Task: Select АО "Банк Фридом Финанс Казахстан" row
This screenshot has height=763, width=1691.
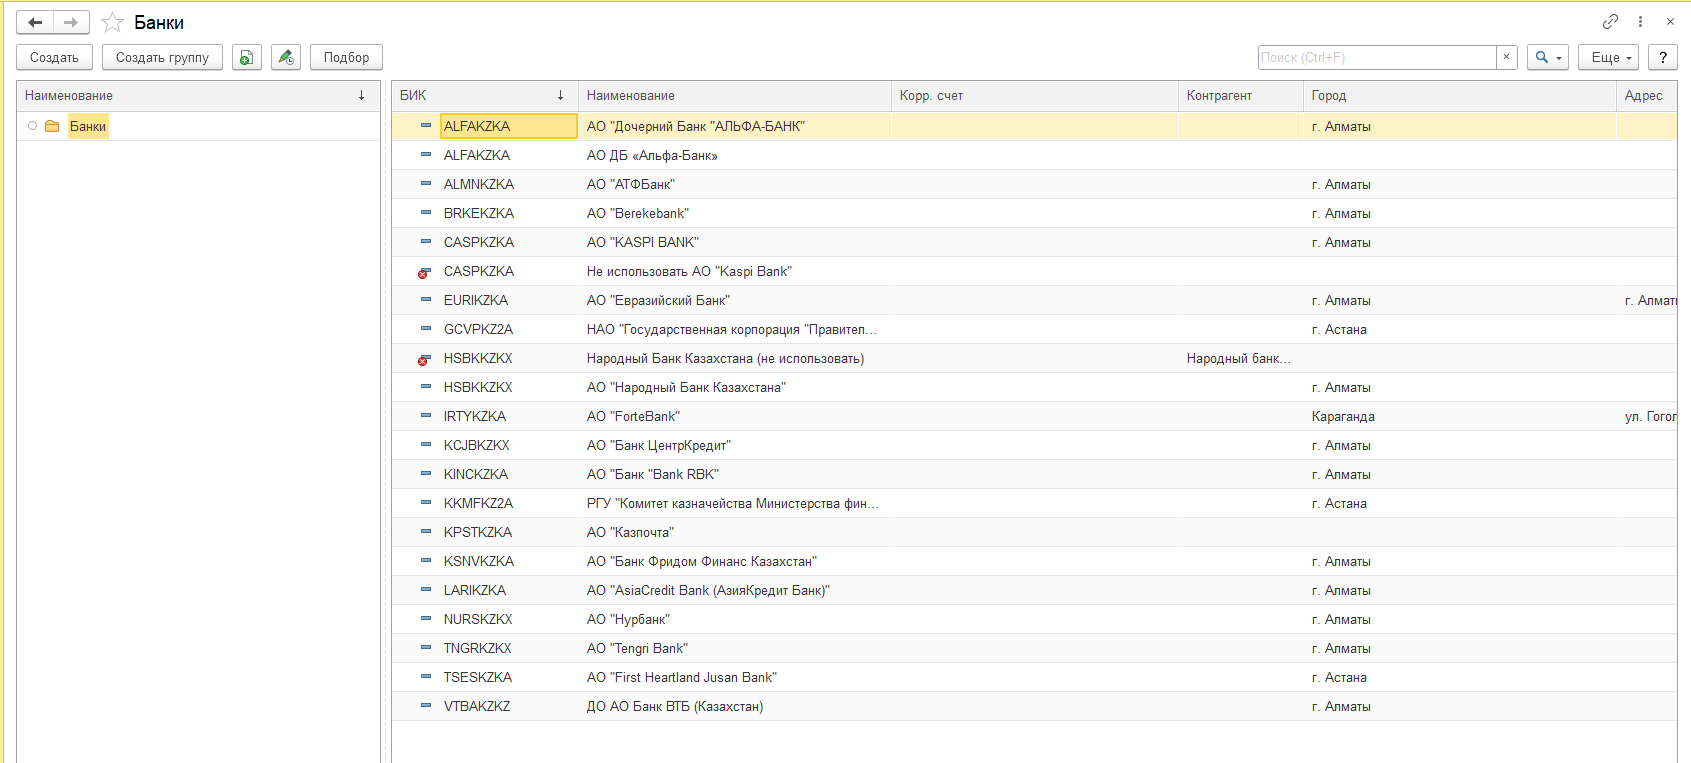Action: (x=1034, y=561)
